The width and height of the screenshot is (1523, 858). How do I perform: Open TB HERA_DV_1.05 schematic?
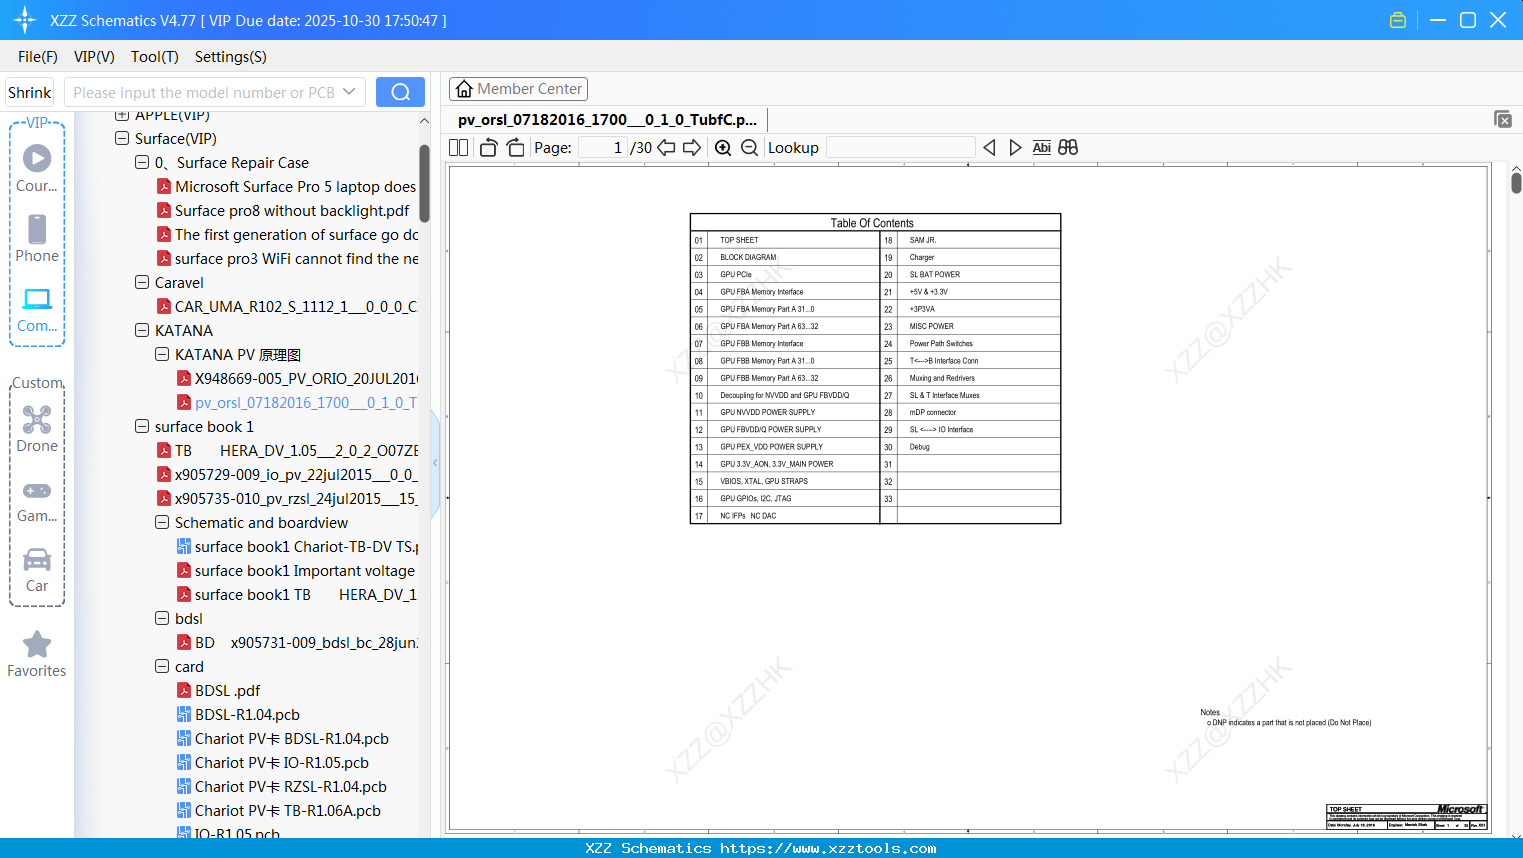click(287, 451)
